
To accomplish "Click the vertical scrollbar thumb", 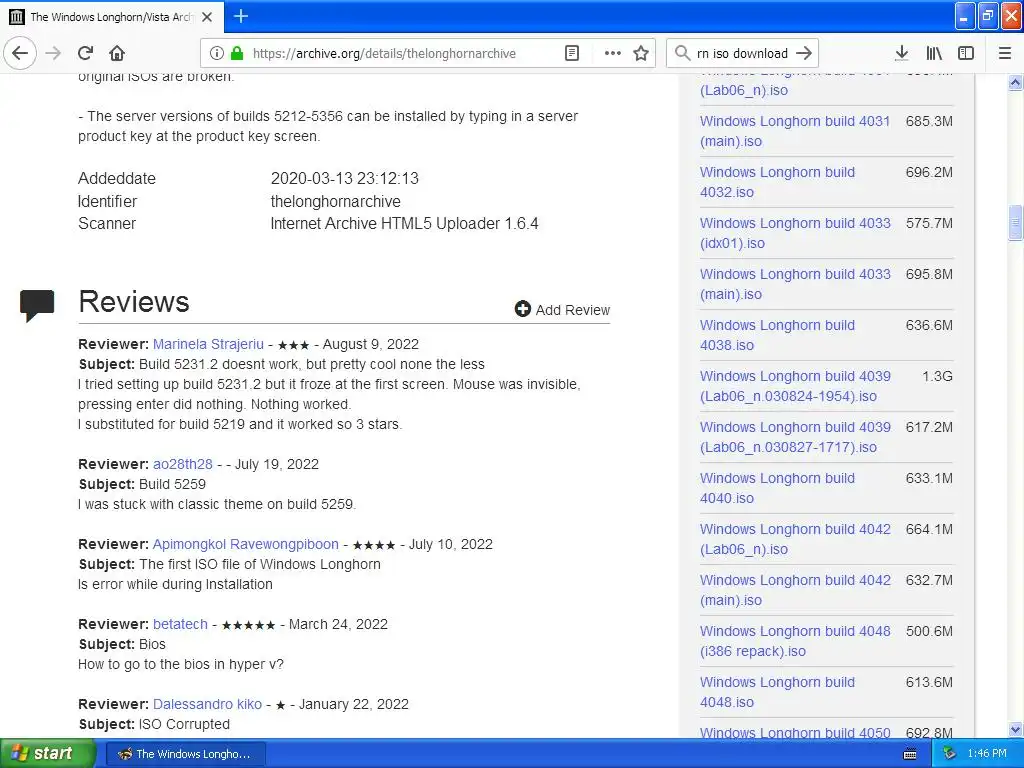I will pyautogui.click(x=1016, y=223).
